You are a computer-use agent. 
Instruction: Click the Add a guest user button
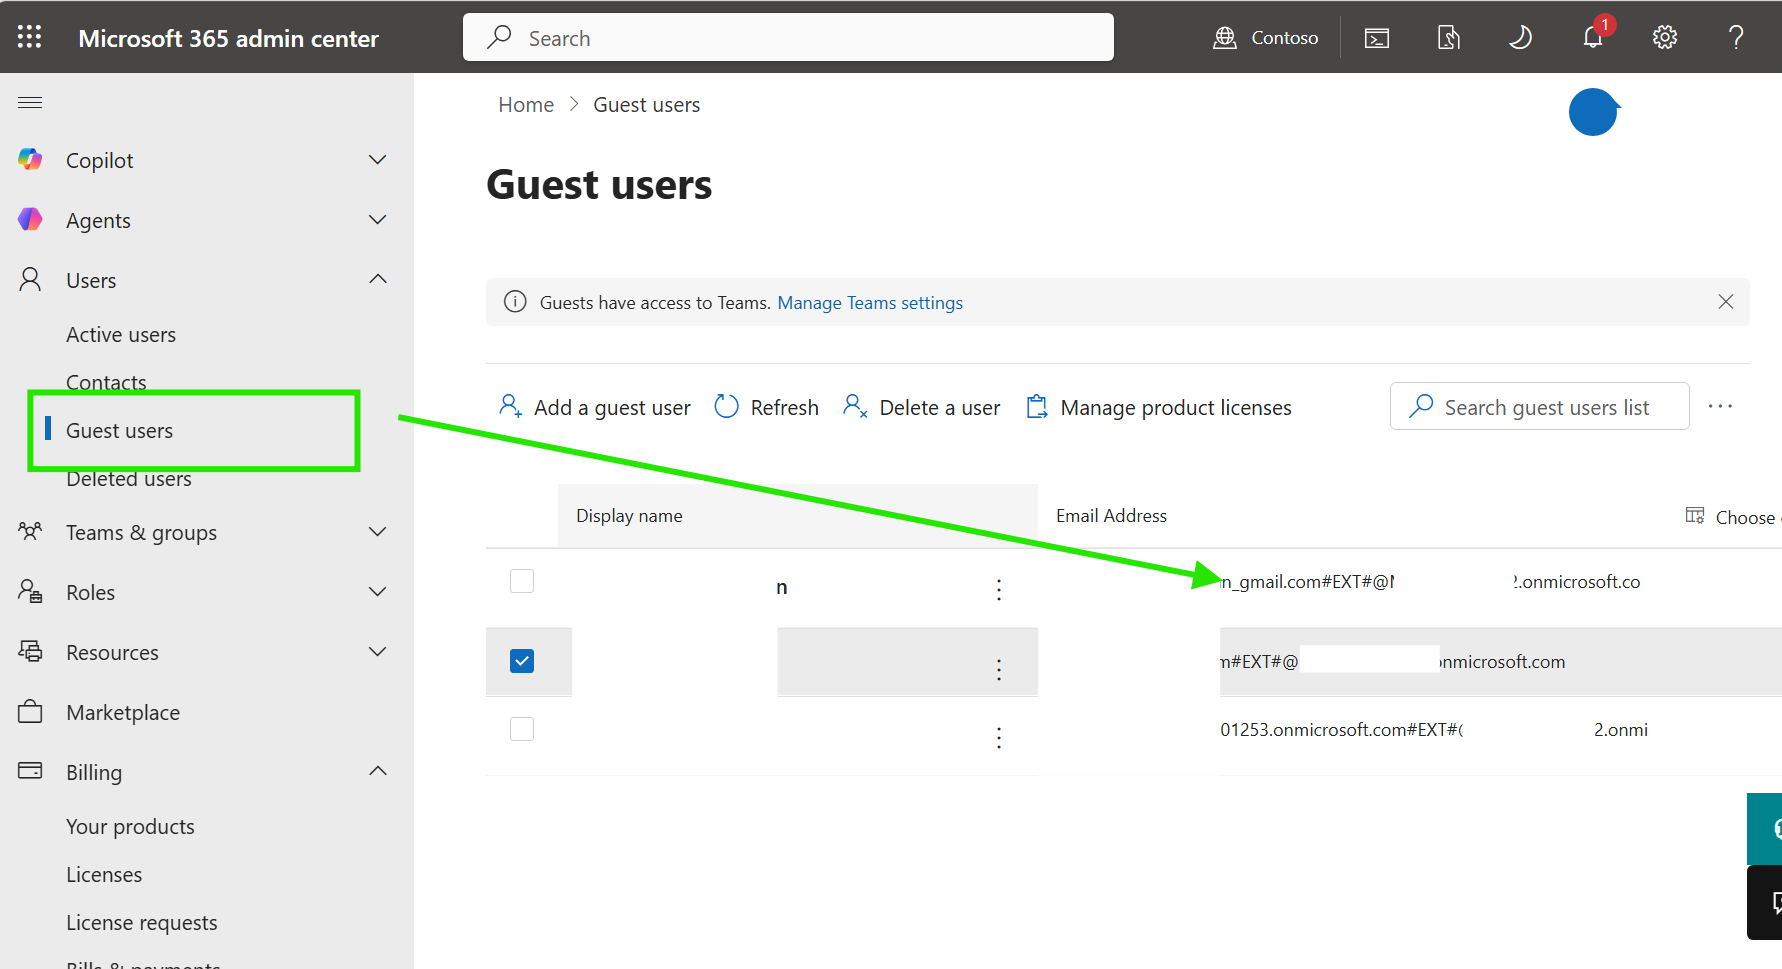(595, 407)
